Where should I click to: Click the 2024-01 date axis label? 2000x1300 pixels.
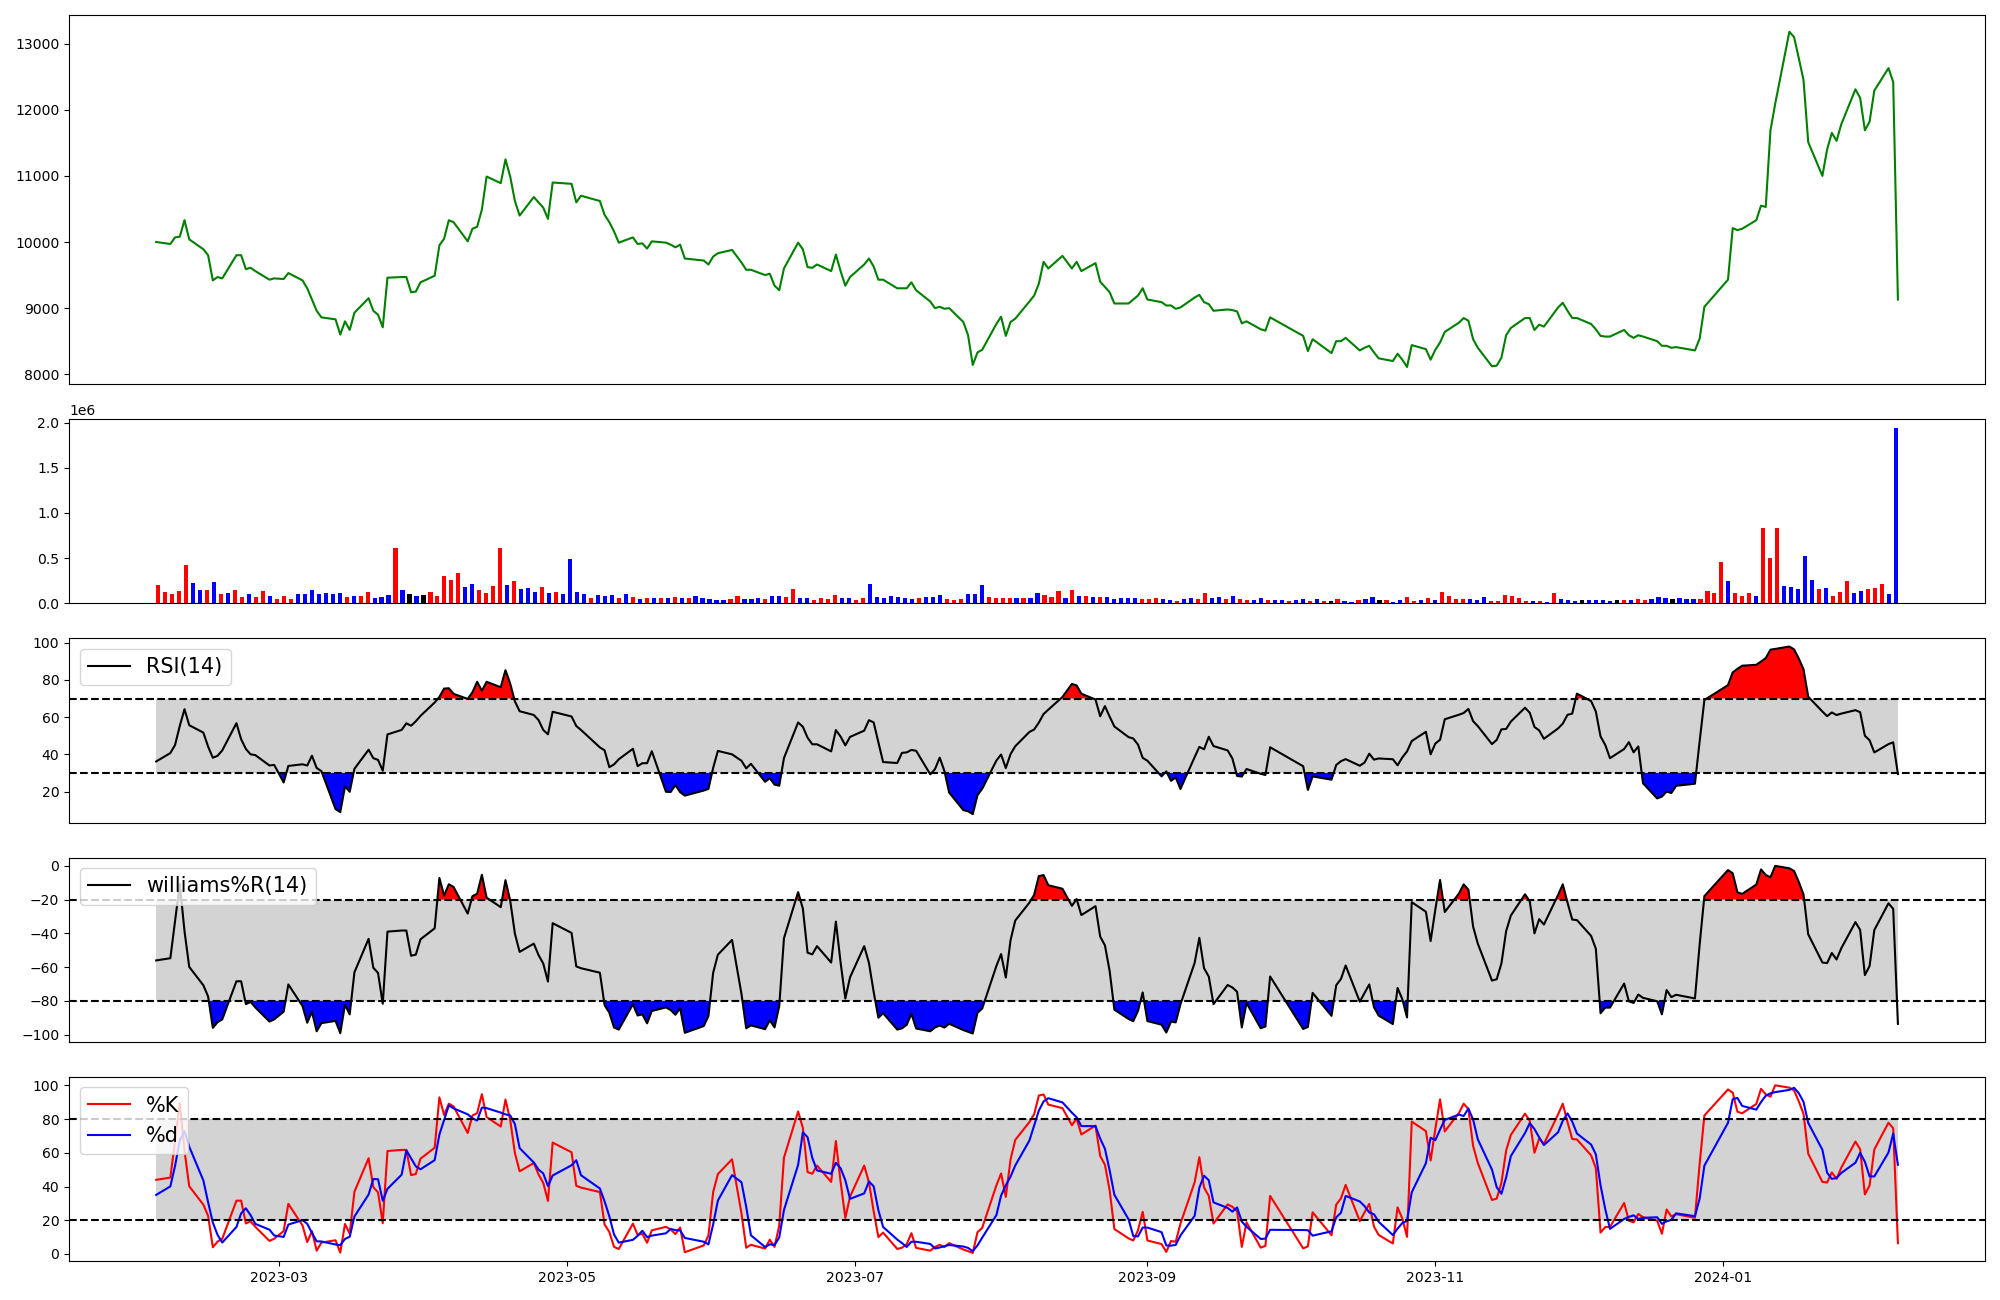(1723, 1277)
